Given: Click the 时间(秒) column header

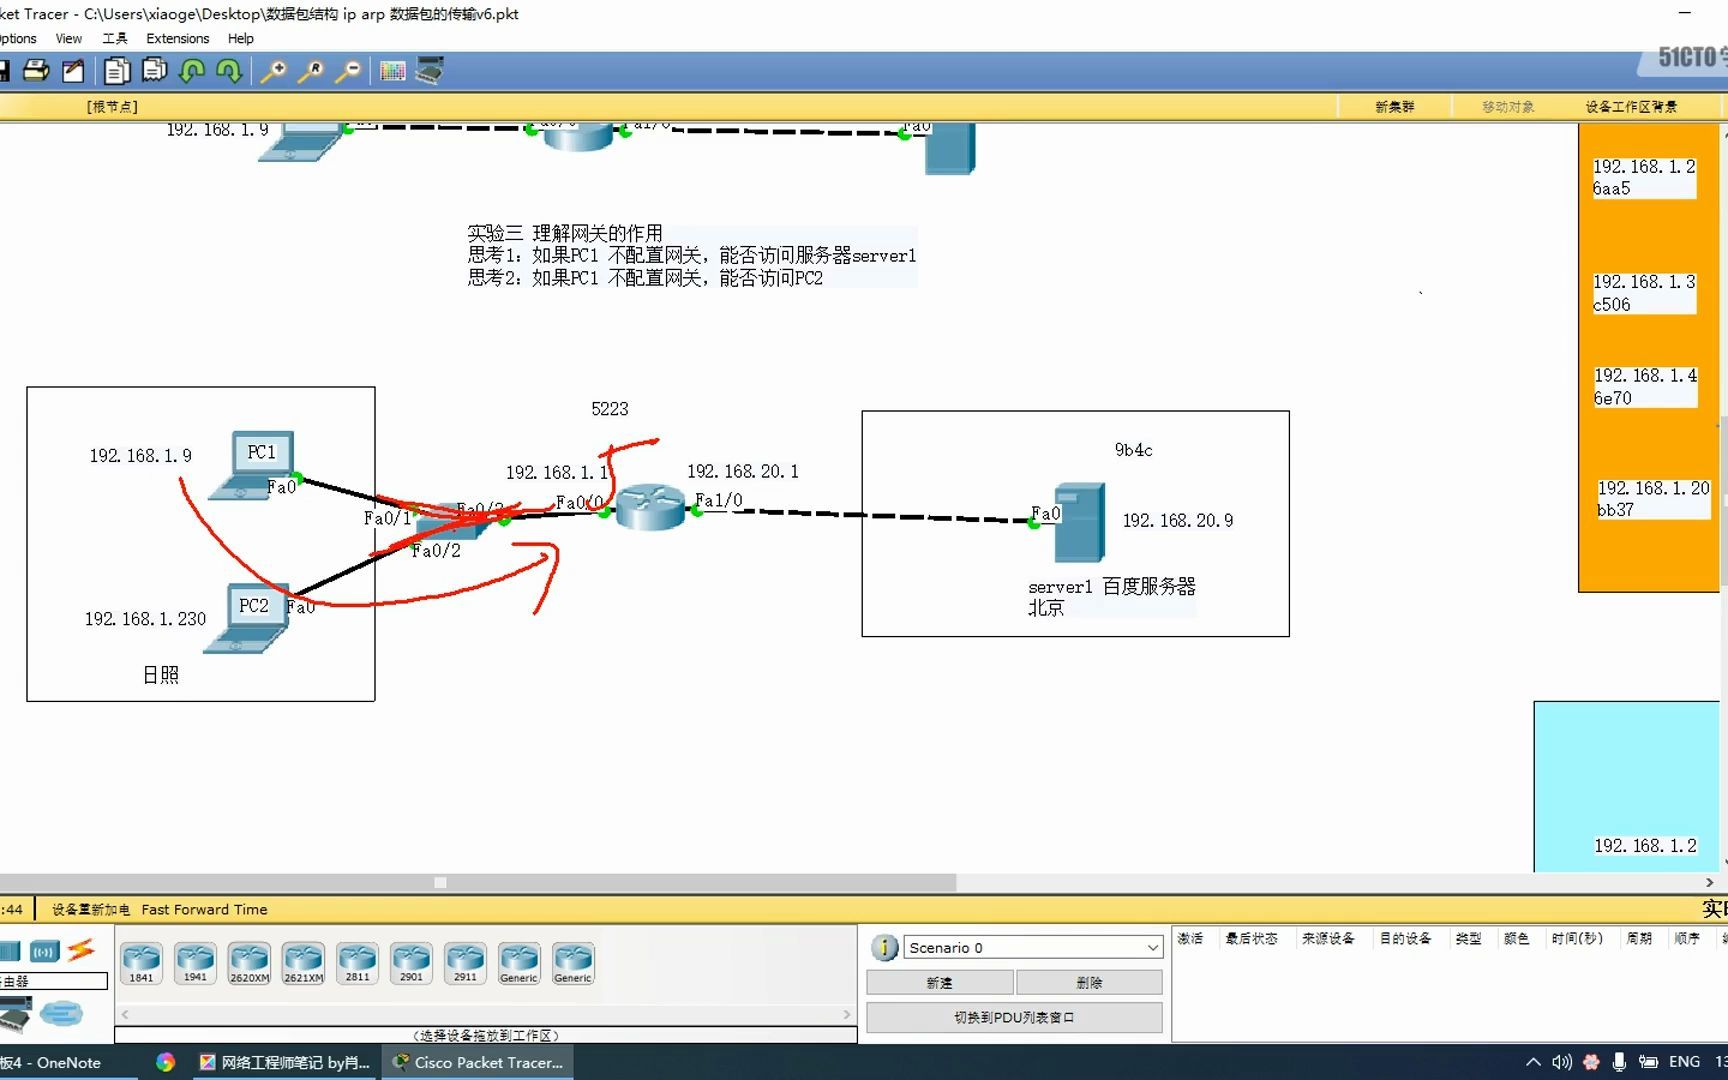Looking at the screenshot, I should [1578, 939].
